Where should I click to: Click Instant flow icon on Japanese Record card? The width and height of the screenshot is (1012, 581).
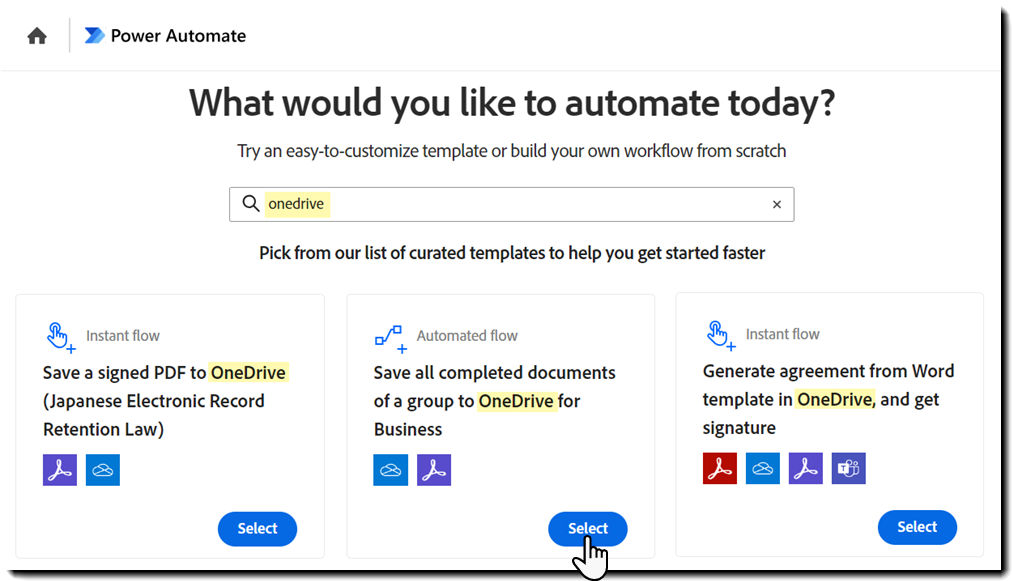61,337
